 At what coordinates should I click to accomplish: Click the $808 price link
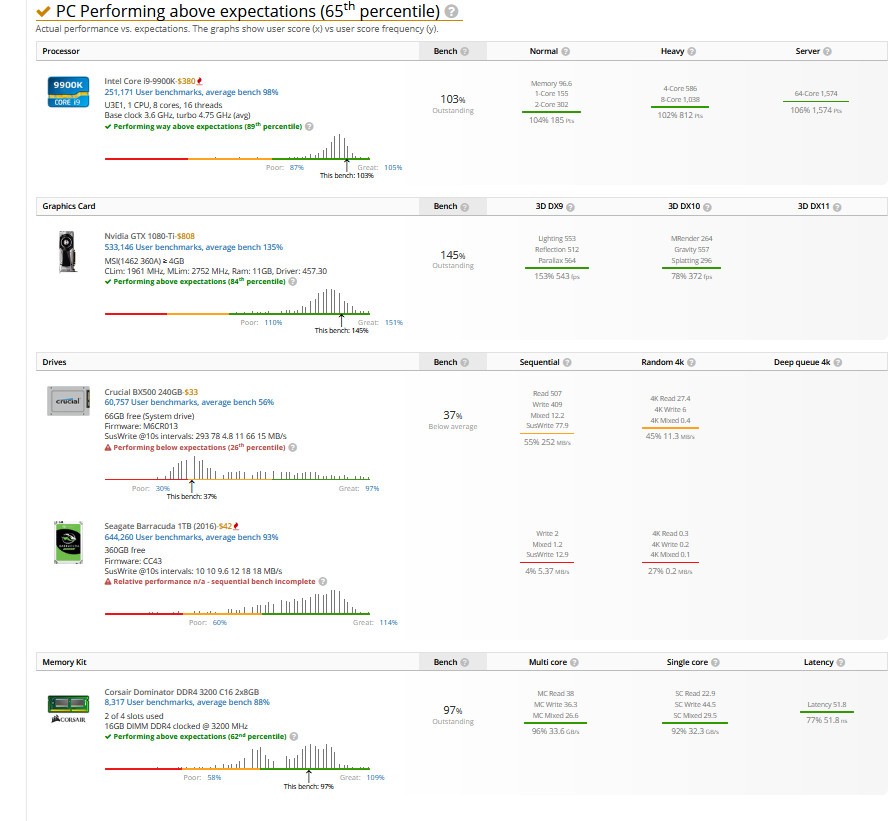pyautogui.click(x=186, y=236)
